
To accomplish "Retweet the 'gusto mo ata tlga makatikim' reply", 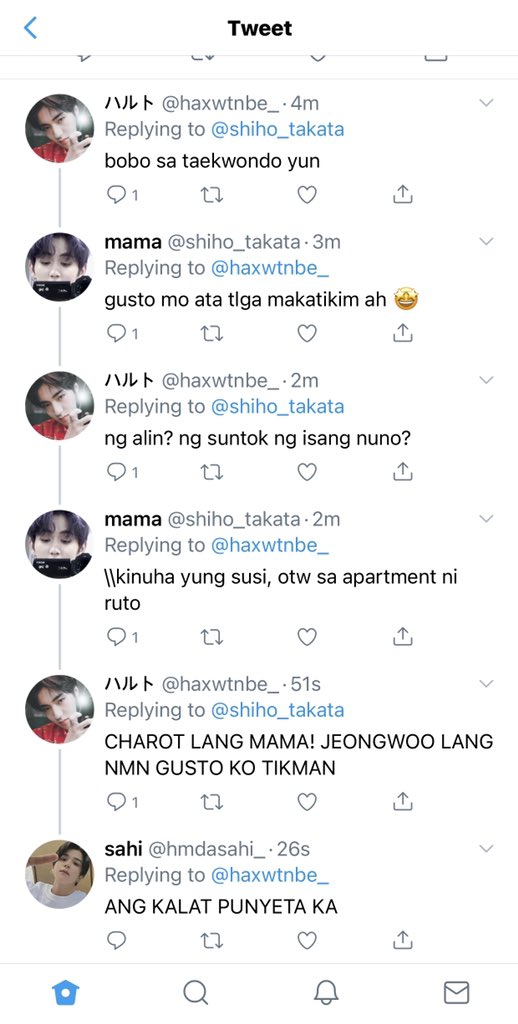I will point(212,334).
